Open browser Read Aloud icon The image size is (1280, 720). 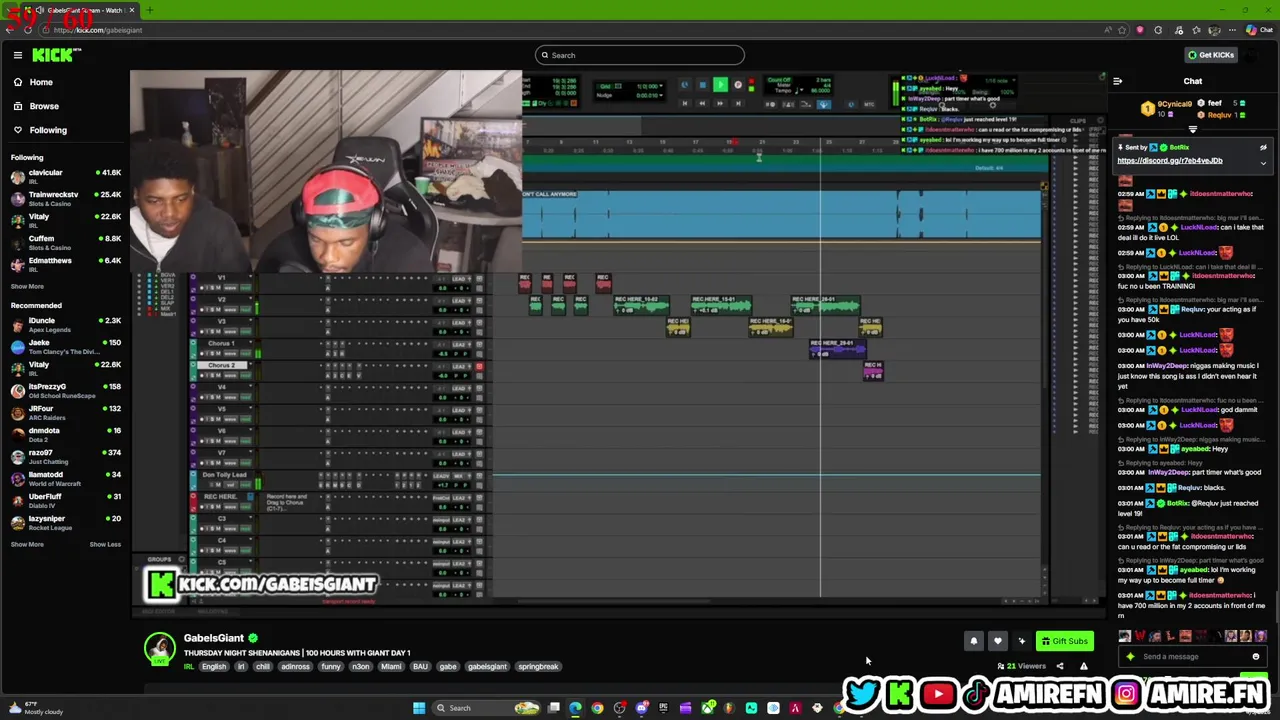point(1107,30)
